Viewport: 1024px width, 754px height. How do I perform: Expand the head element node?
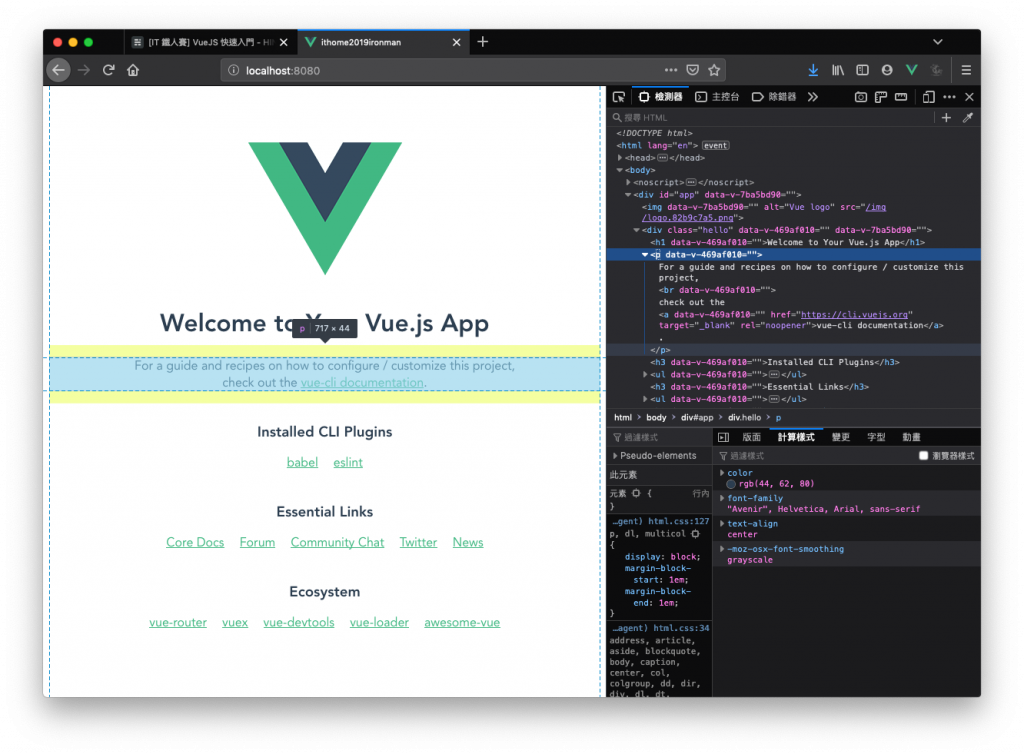(620, 158)
